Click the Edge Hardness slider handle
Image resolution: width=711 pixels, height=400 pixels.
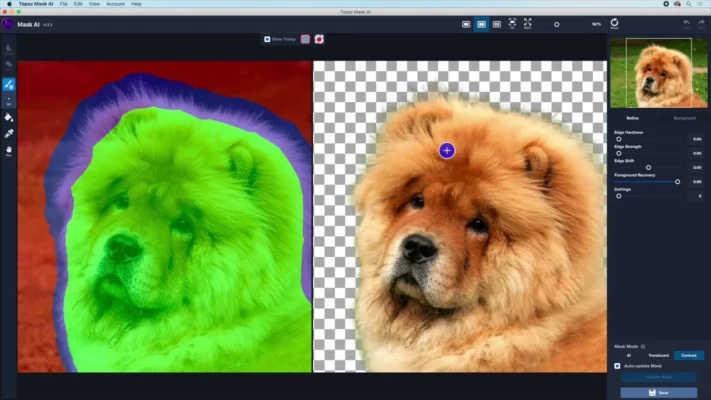click(x=618, y=139)
